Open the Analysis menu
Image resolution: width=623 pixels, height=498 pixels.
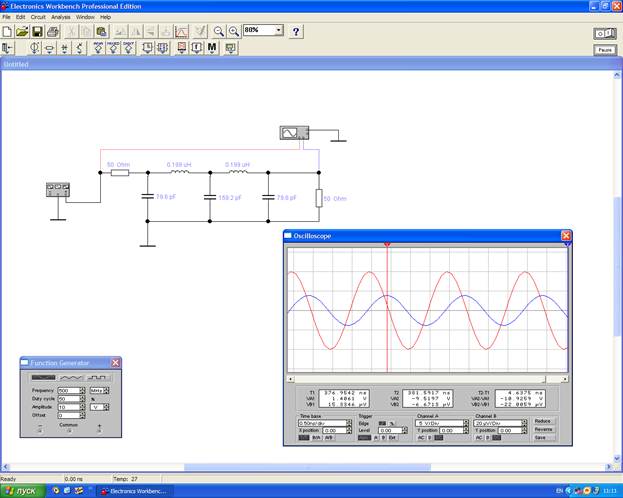click(x=61, y=17)
